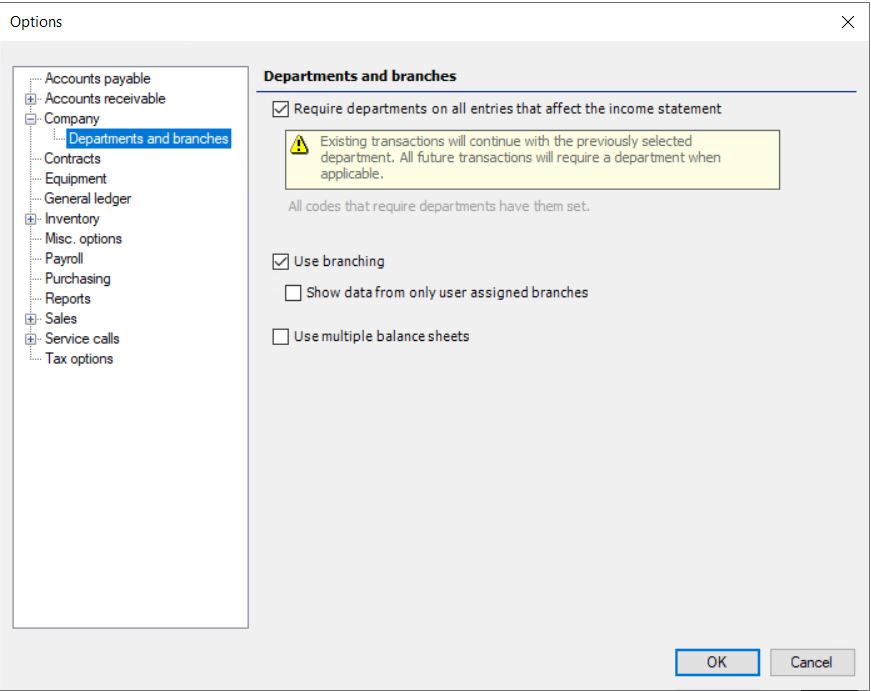
Task: Click the 'Existing transactions will continue' warning text
Action: [520, 157]
